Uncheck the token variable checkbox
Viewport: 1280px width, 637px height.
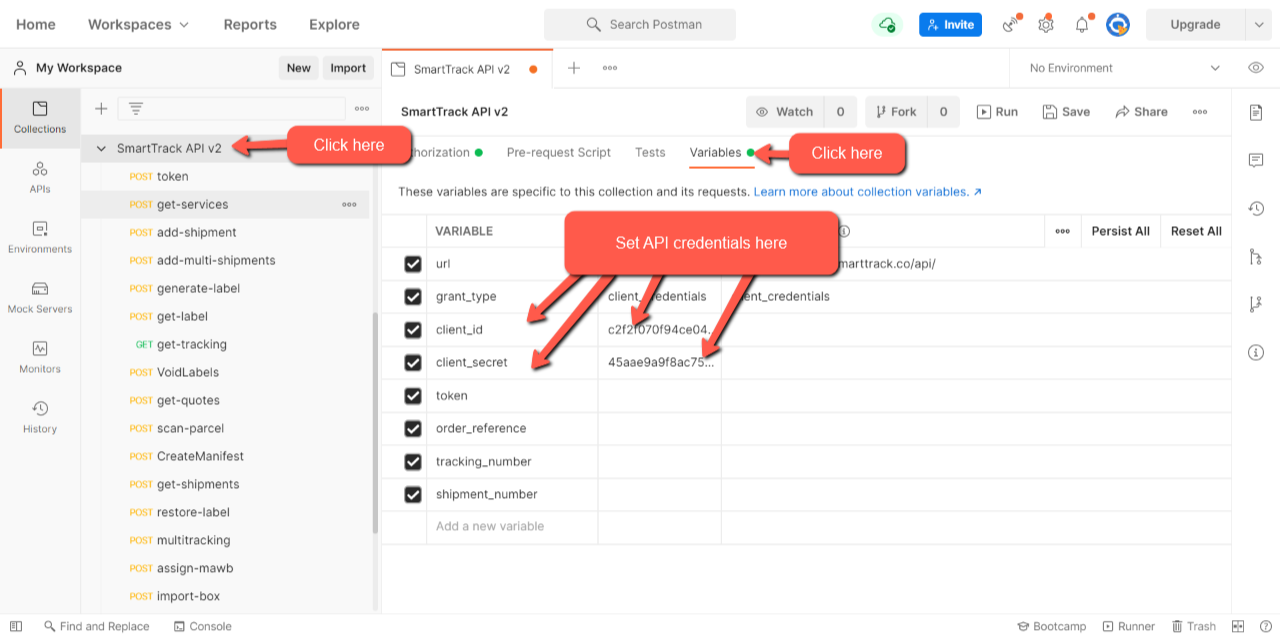(413, 396)
